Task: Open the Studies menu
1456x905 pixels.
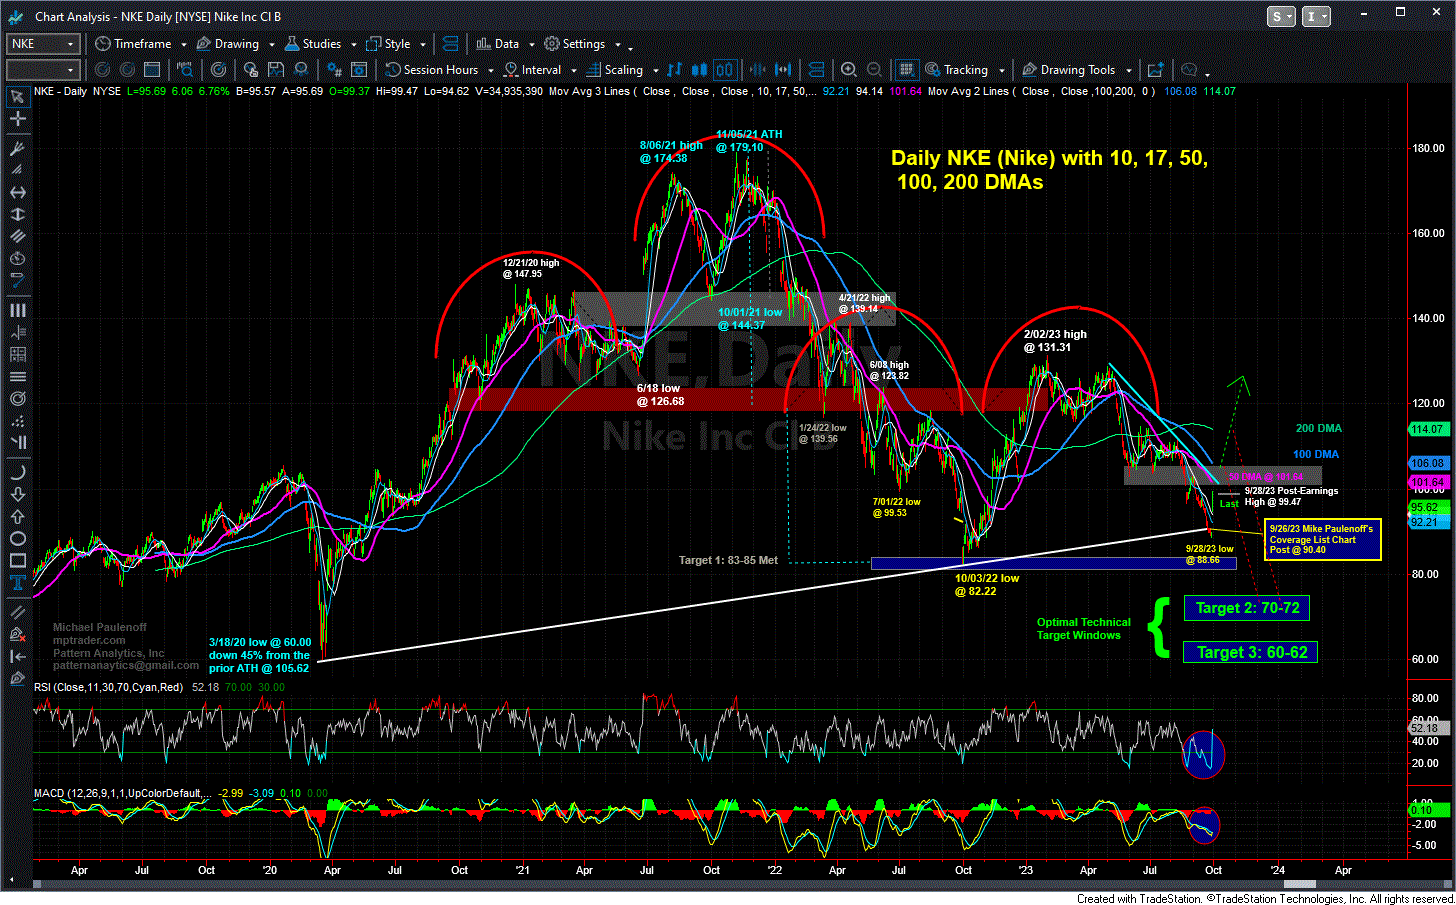Action: click(313, 44)
